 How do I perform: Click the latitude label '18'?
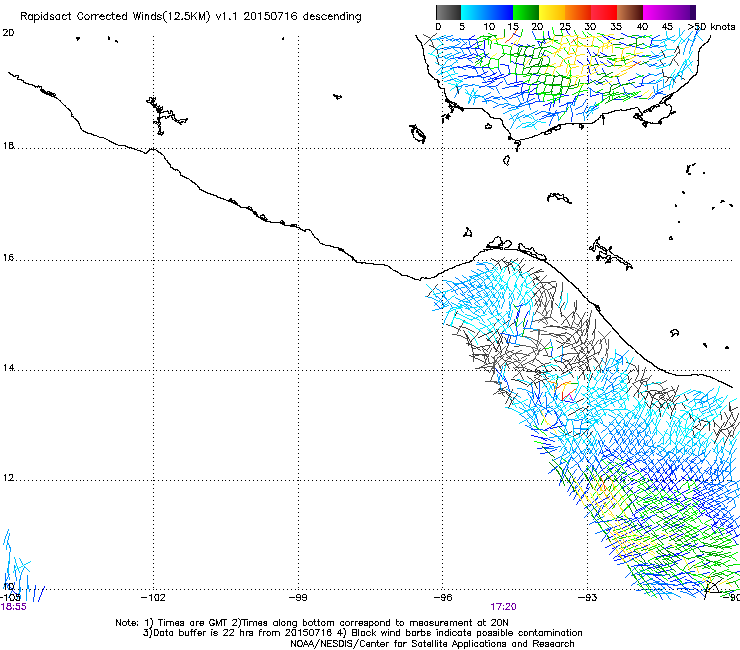[x=8, y=145]
